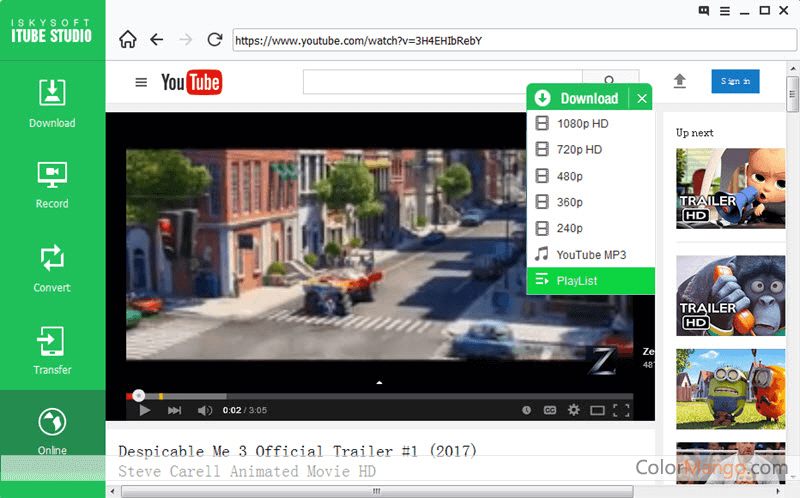800x498 pixels.
Task: Mute the video volume
Action: coord(204,410)
